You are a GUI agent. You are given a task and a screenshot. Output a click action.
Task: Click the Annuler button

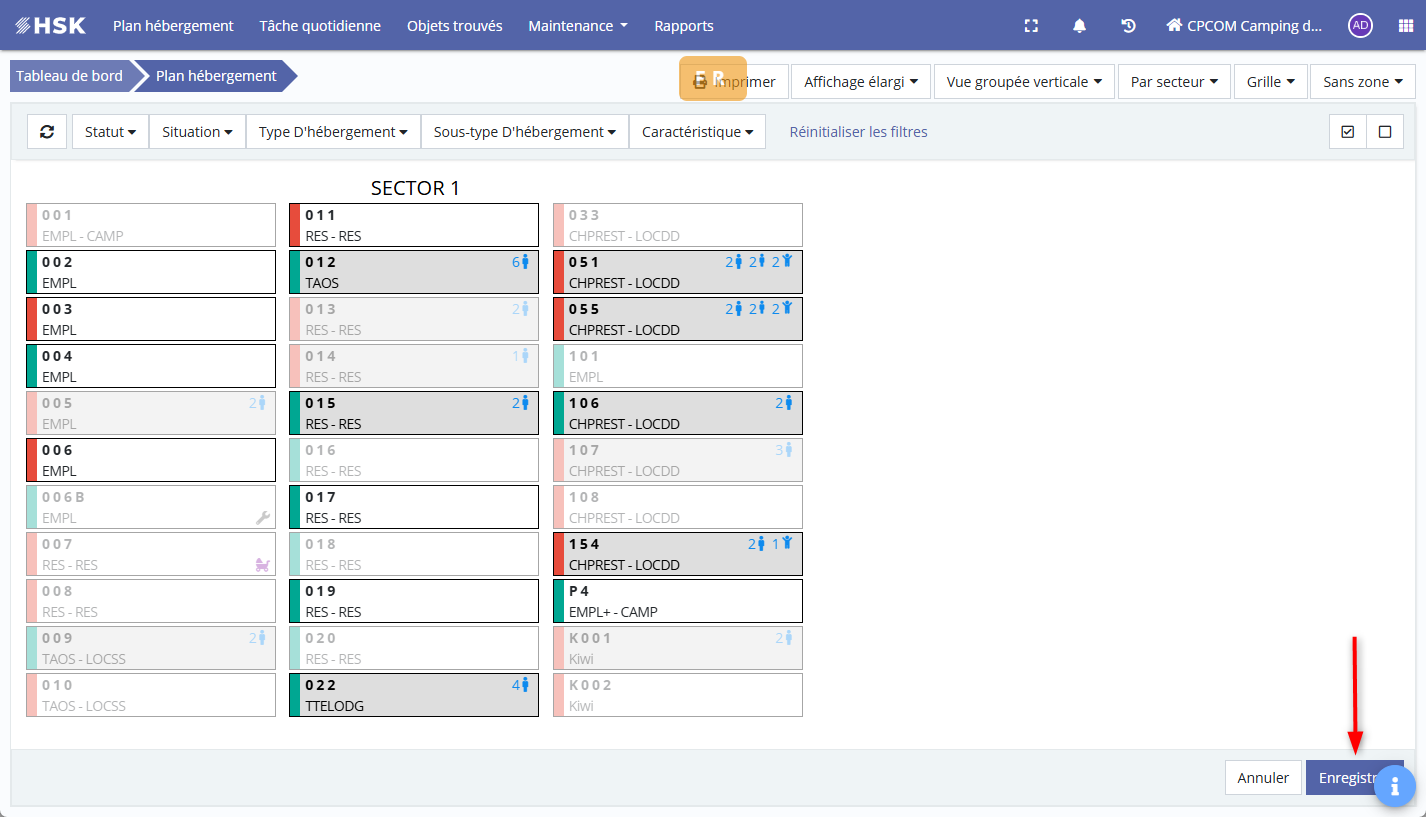tap(1263, 778)
